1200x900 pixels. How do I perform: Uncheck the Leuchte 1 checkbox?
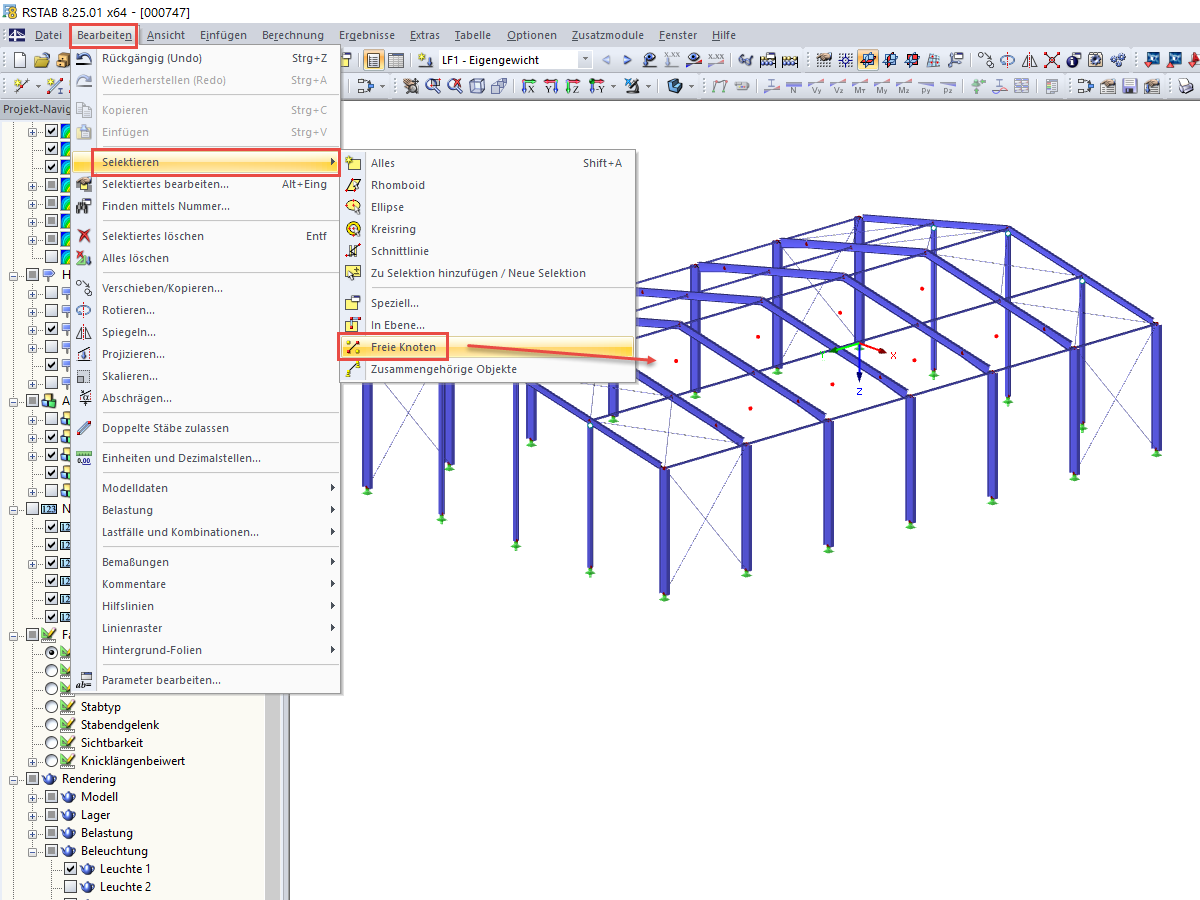point(70,869)
